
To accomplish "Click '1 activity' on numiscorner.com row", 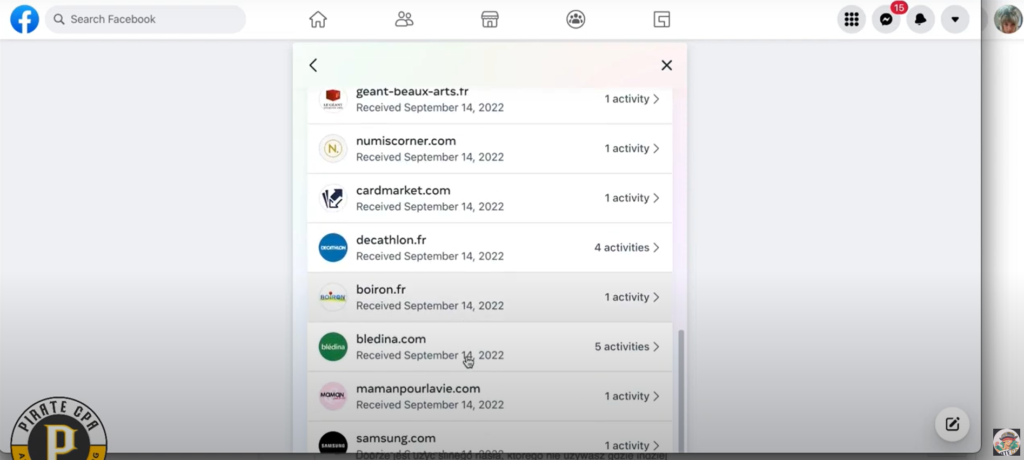I will [626, 148].
